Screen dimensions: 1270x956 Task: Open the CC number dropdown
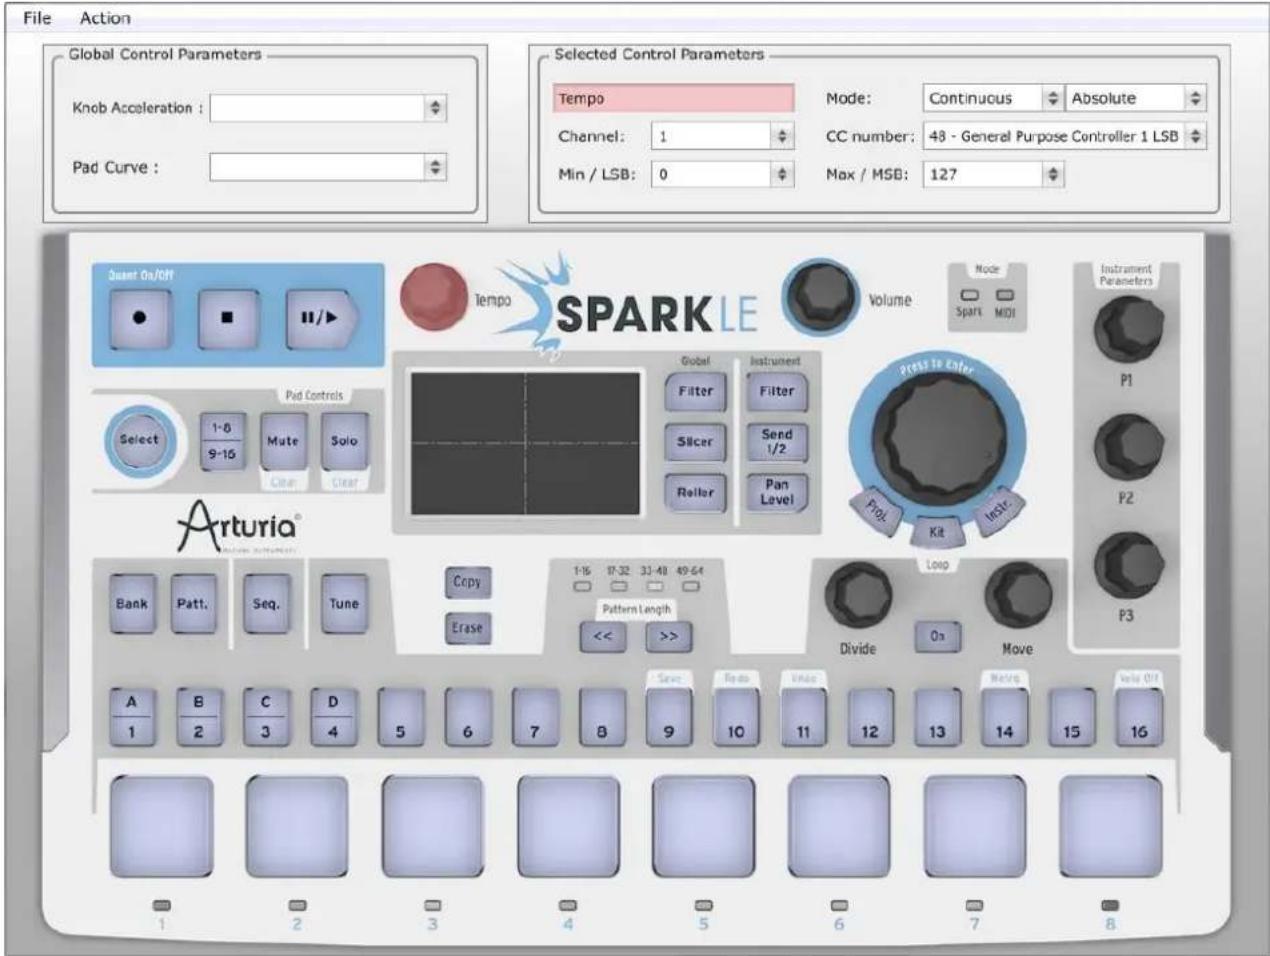pos(1064,136)
